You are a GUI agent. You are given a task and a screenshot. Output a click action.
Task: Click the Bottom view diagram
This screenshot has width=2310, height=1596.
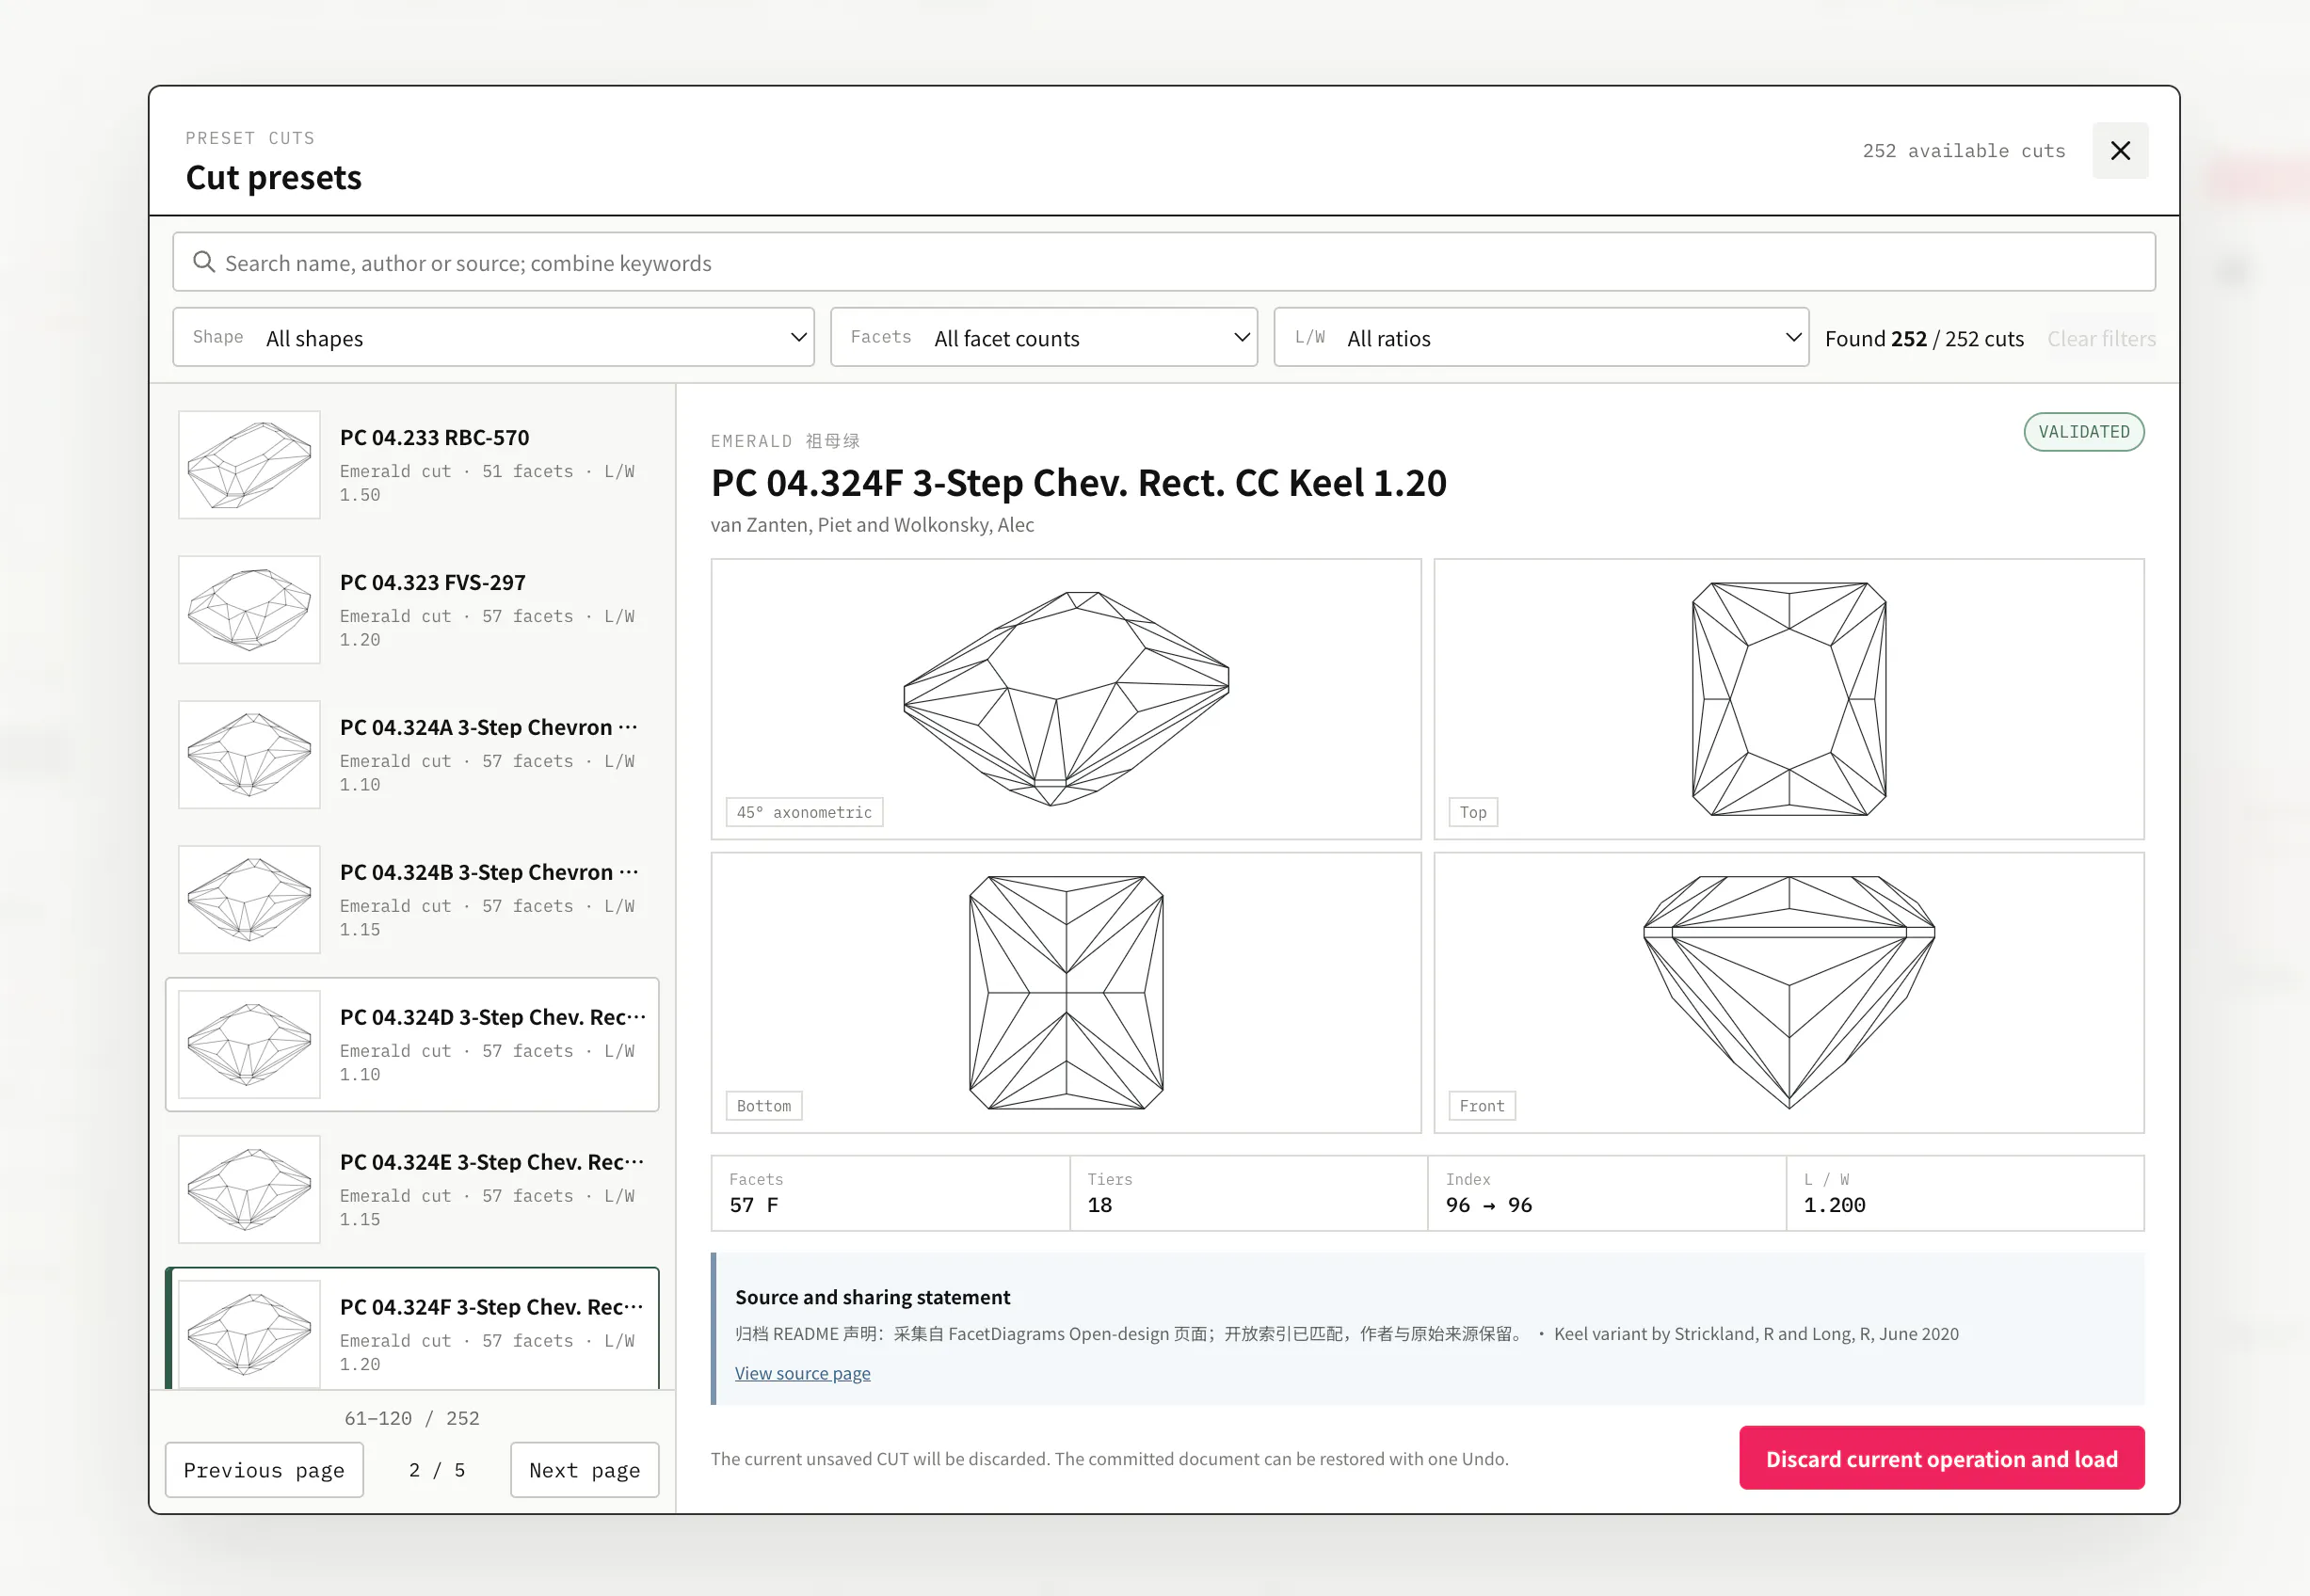[1066, 993]
